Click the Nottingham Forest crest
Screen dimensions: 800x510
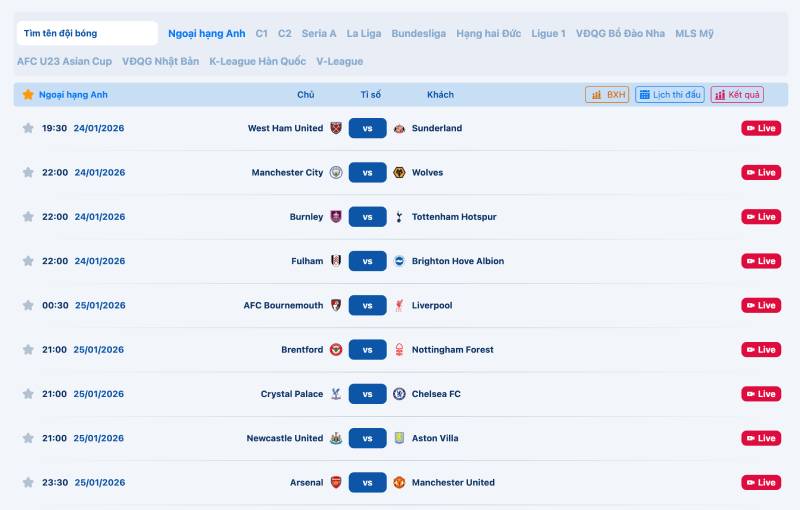[399, 349]
